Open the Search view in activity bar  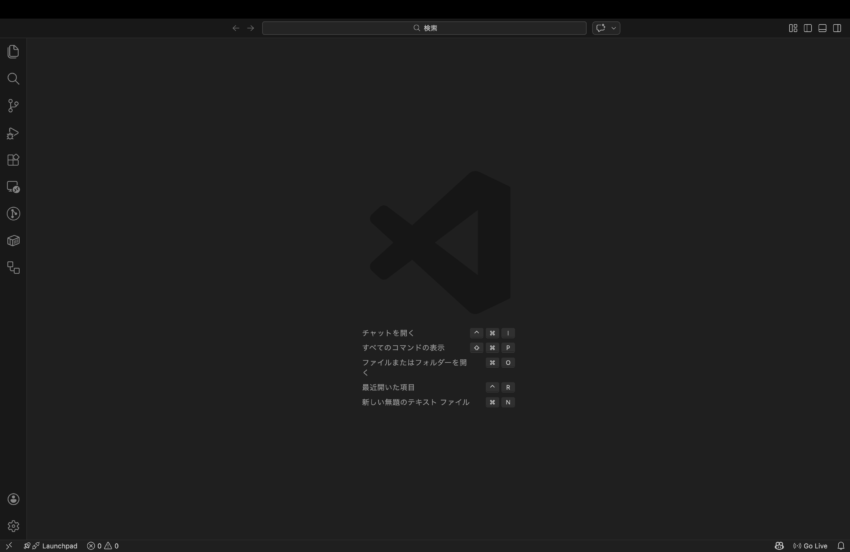(x=13, y=79)
